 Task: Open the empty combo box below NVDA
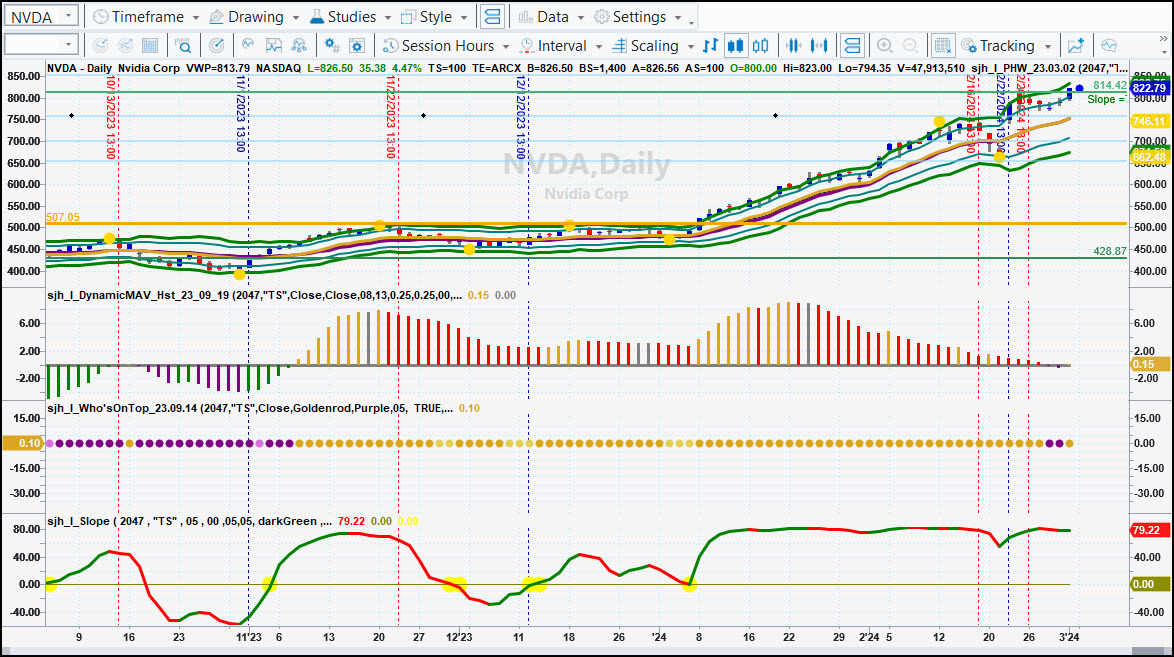[41, 45]
